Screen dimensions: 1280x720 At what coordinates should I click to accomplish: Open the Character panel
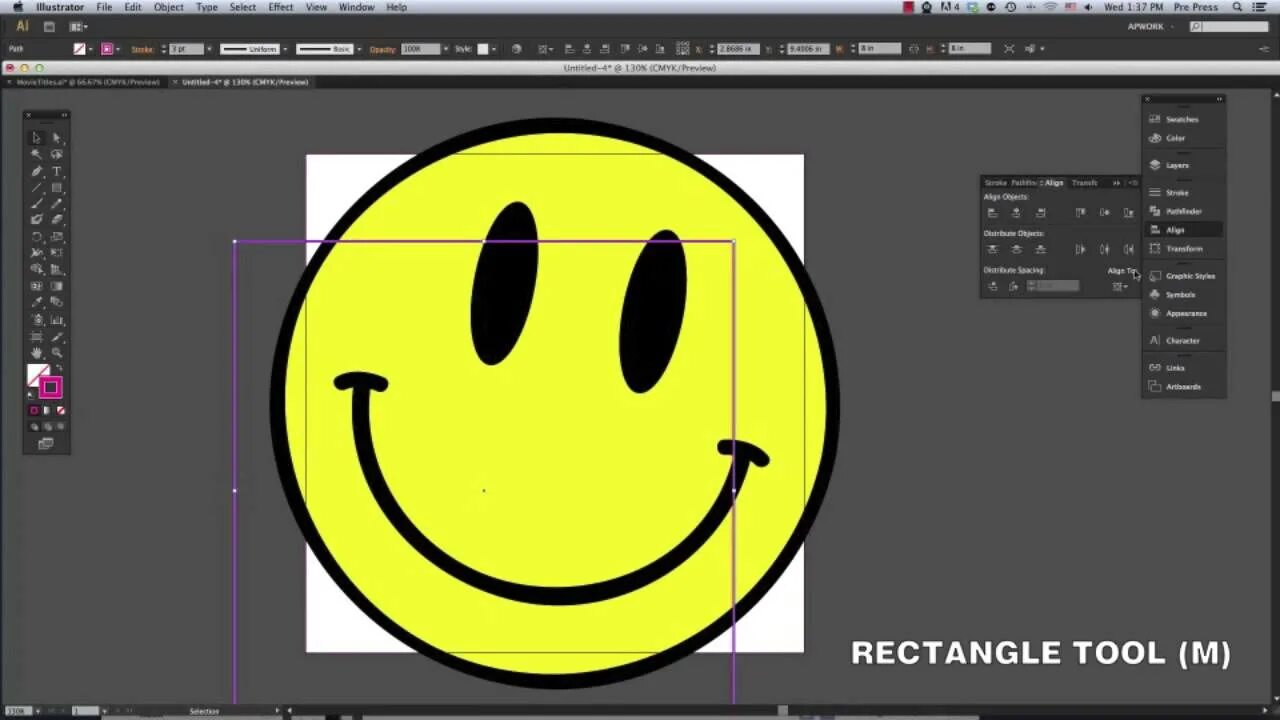tap(1184, 341)
